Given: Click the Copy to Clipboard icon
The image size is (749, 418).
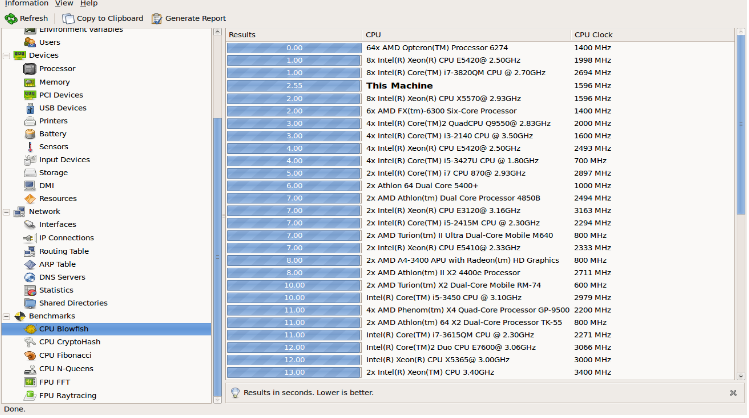Looking at the screenshot, I should point(68,18).
